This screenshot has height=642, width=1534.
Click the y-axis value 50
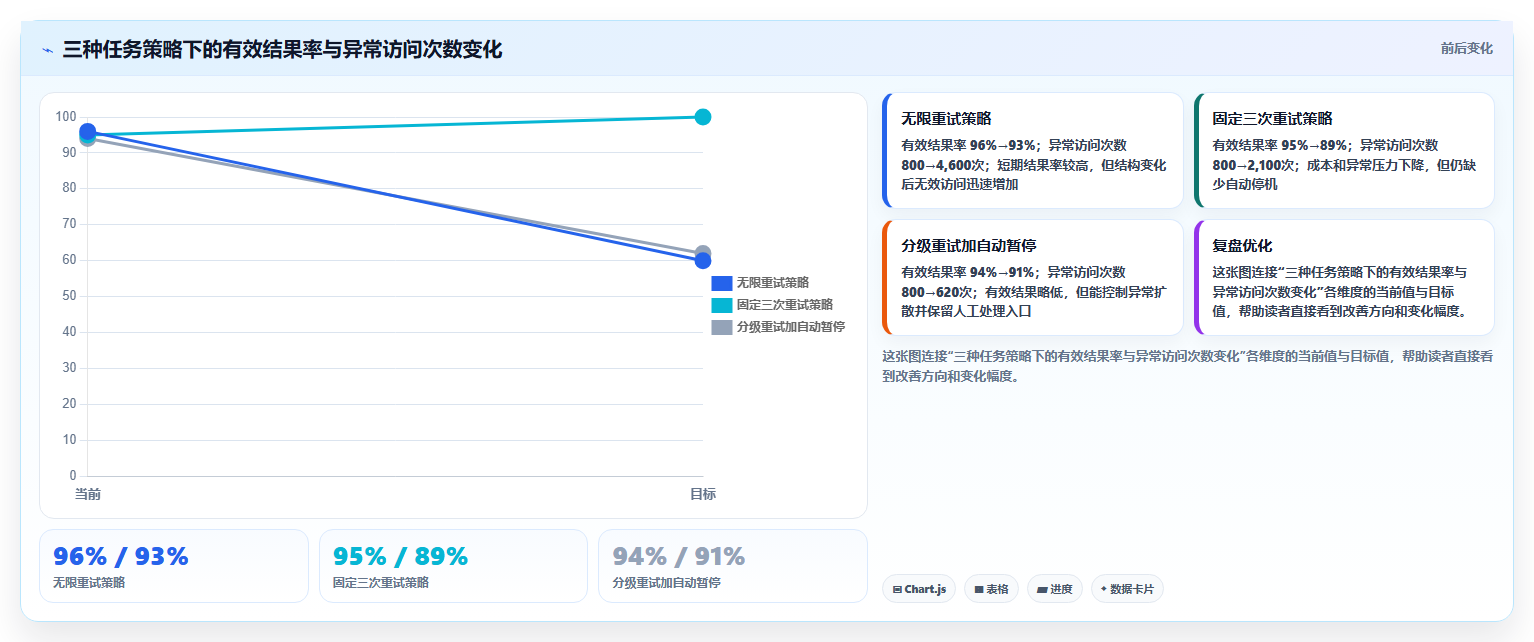pyautogui.click(x=69, y=296)
